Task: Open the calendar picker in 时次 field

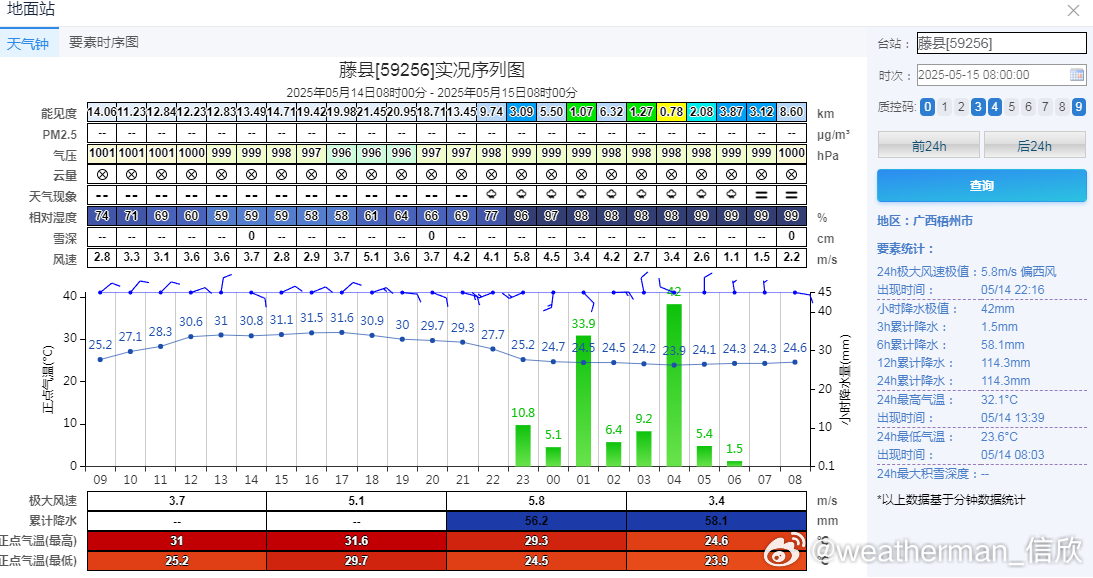Action: pos(1076,75)
